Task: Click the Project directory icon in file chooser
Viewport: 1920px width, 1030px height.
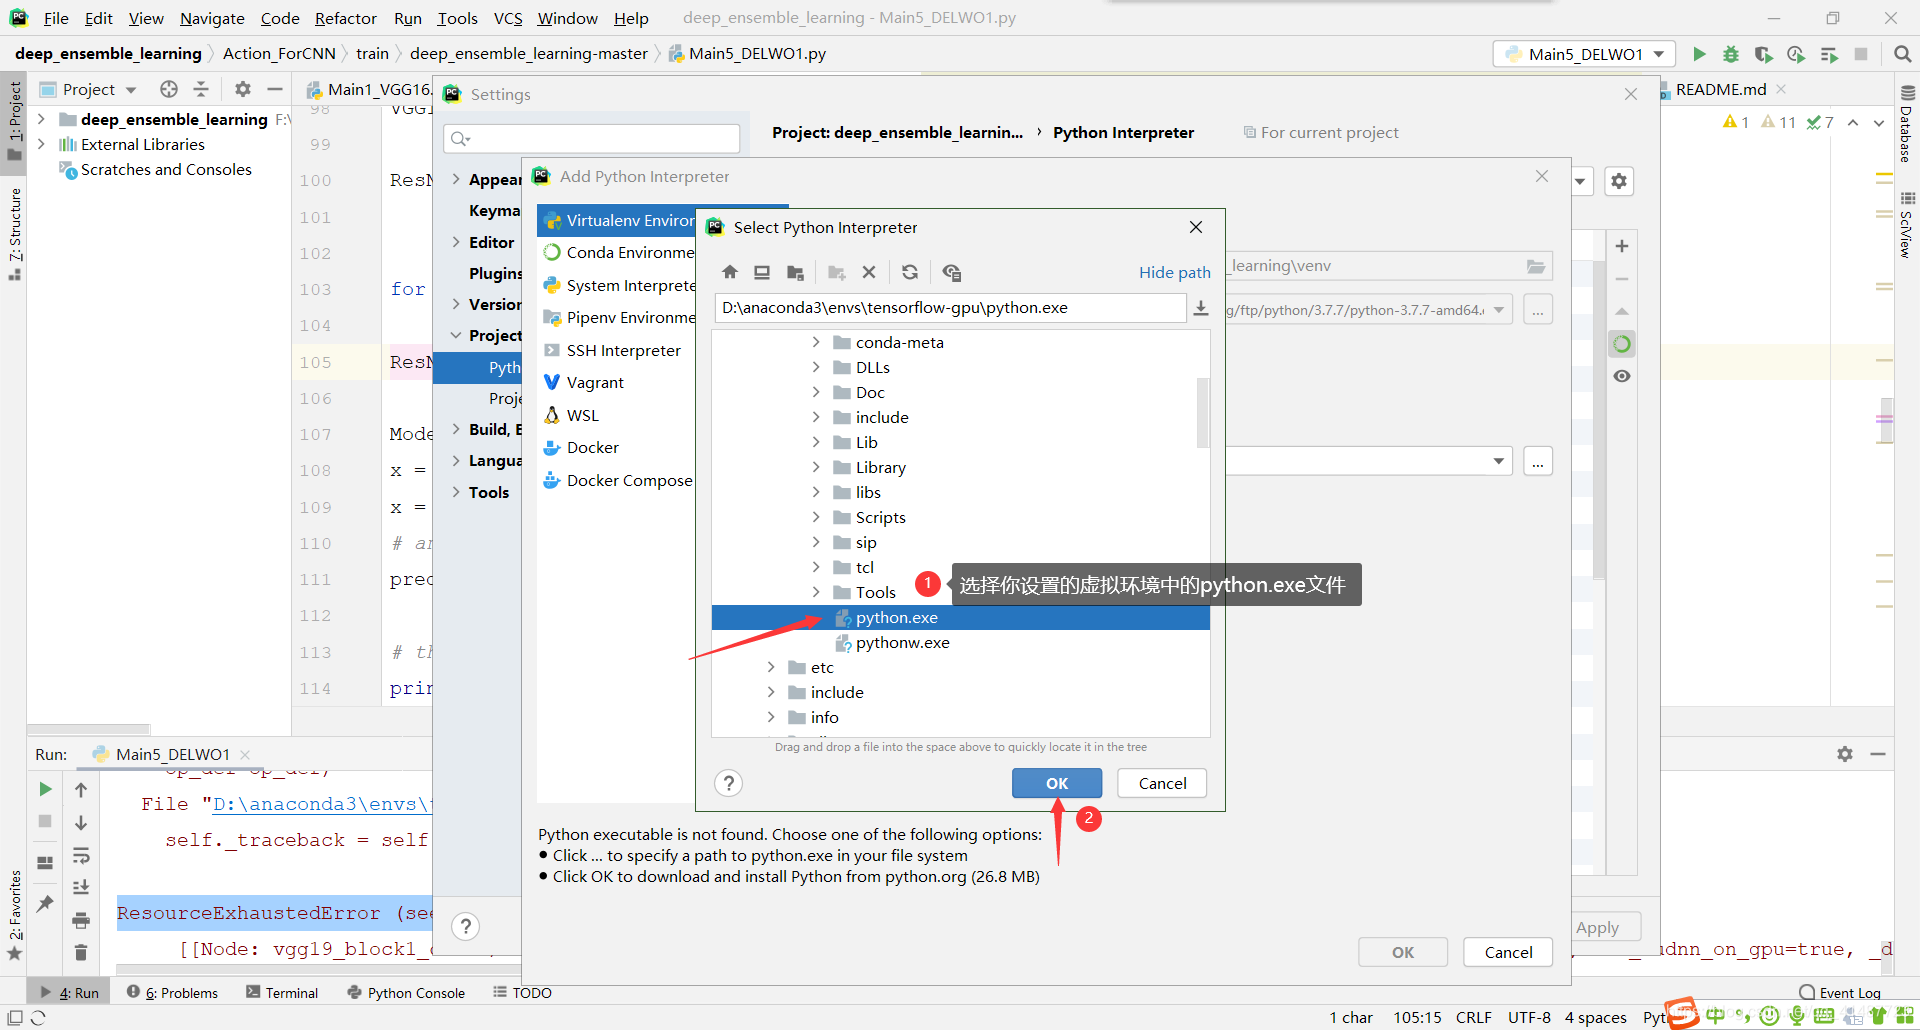Action: [795, 272]
